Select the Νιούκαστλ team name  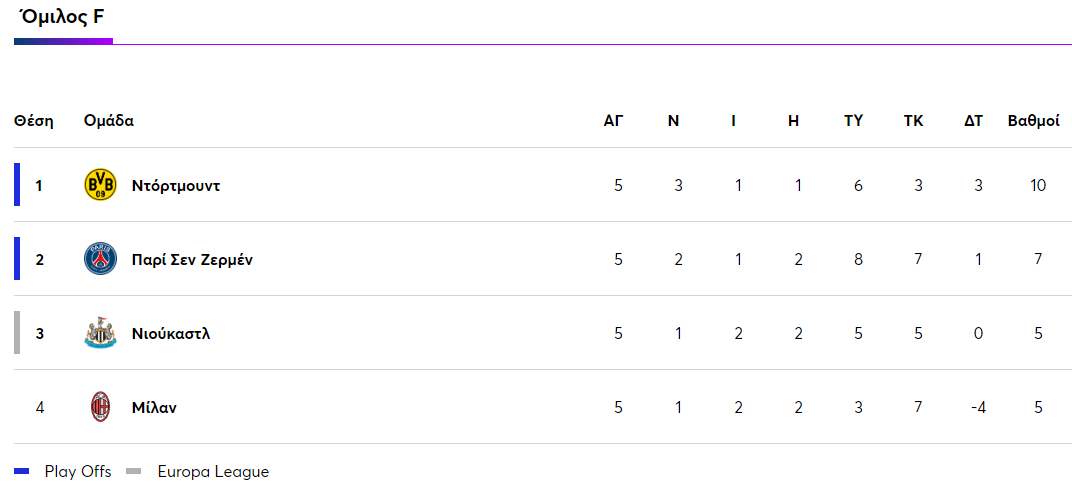coord(171,333)
